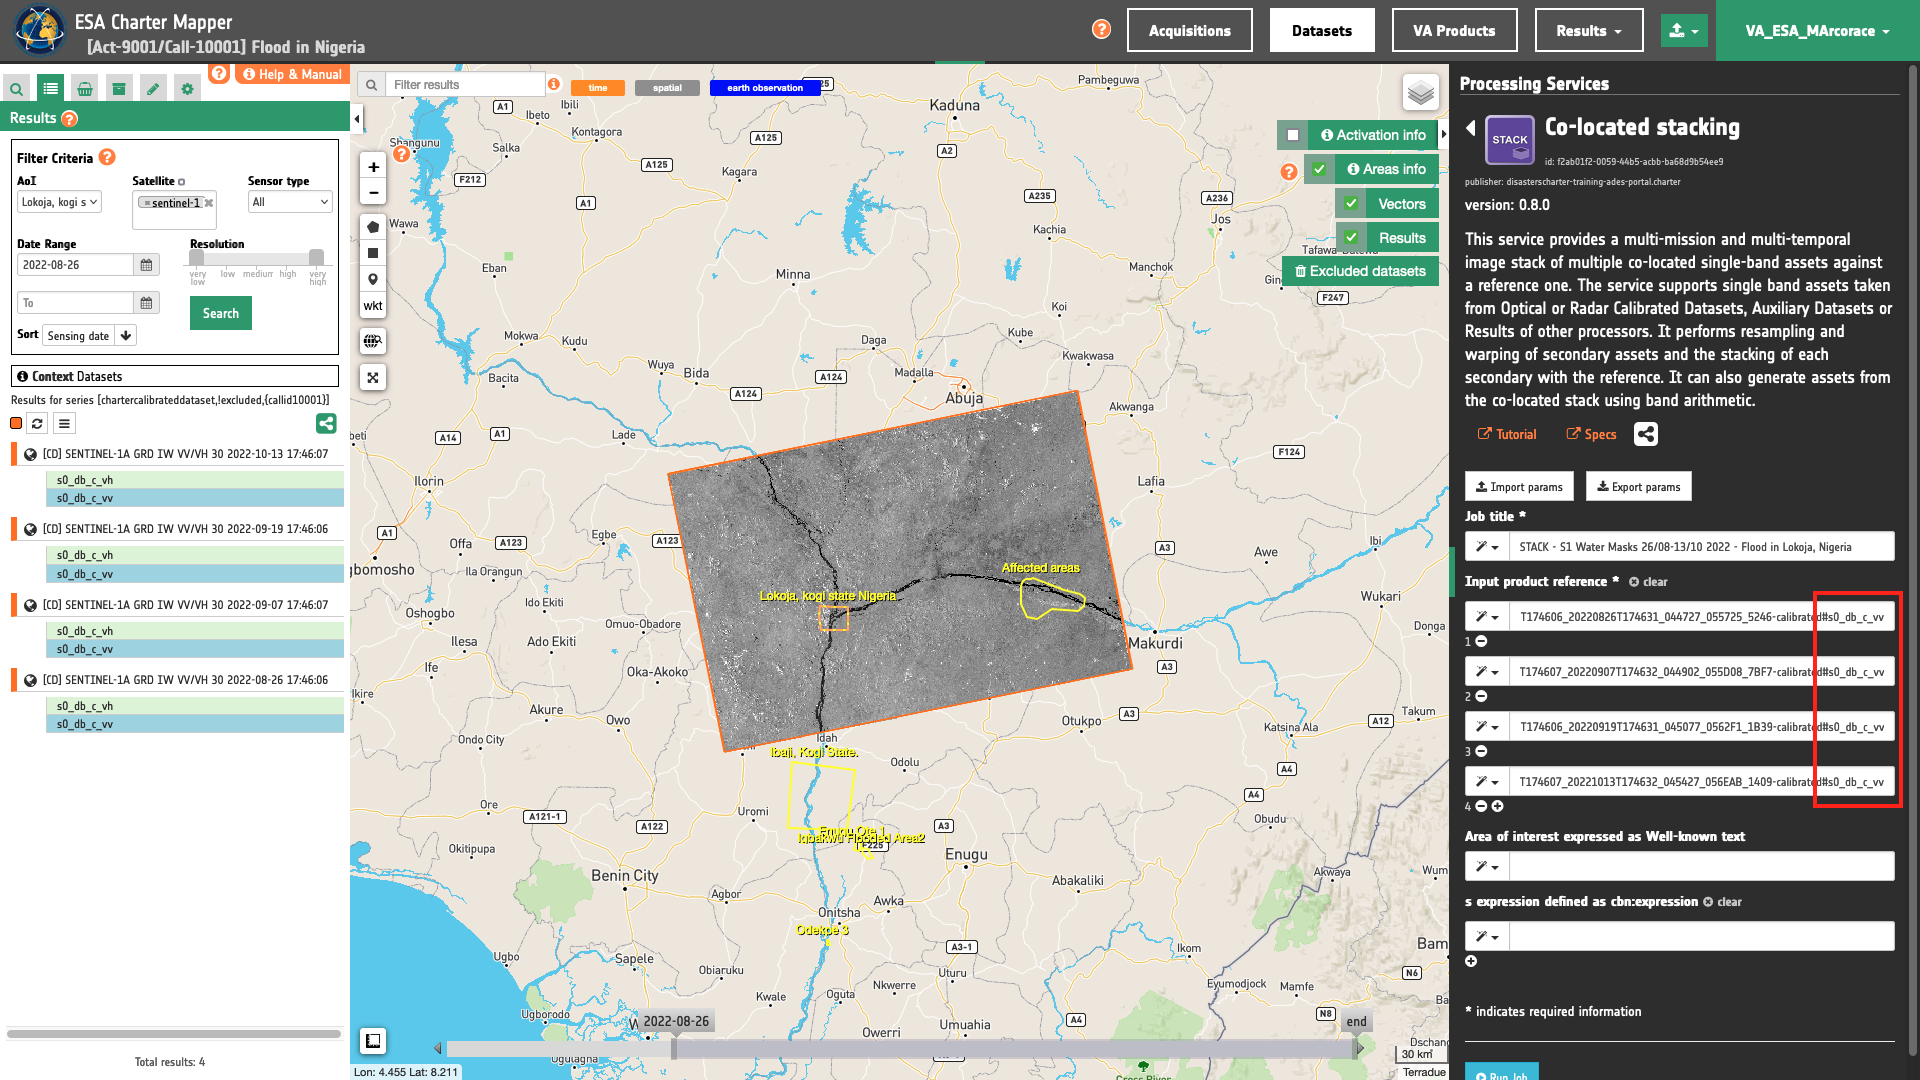Image resolution: width=1920 pixels, height=1080 pixels.
Task: Switch to the Acquisitions tab
Action: [x=1190, y=31]
